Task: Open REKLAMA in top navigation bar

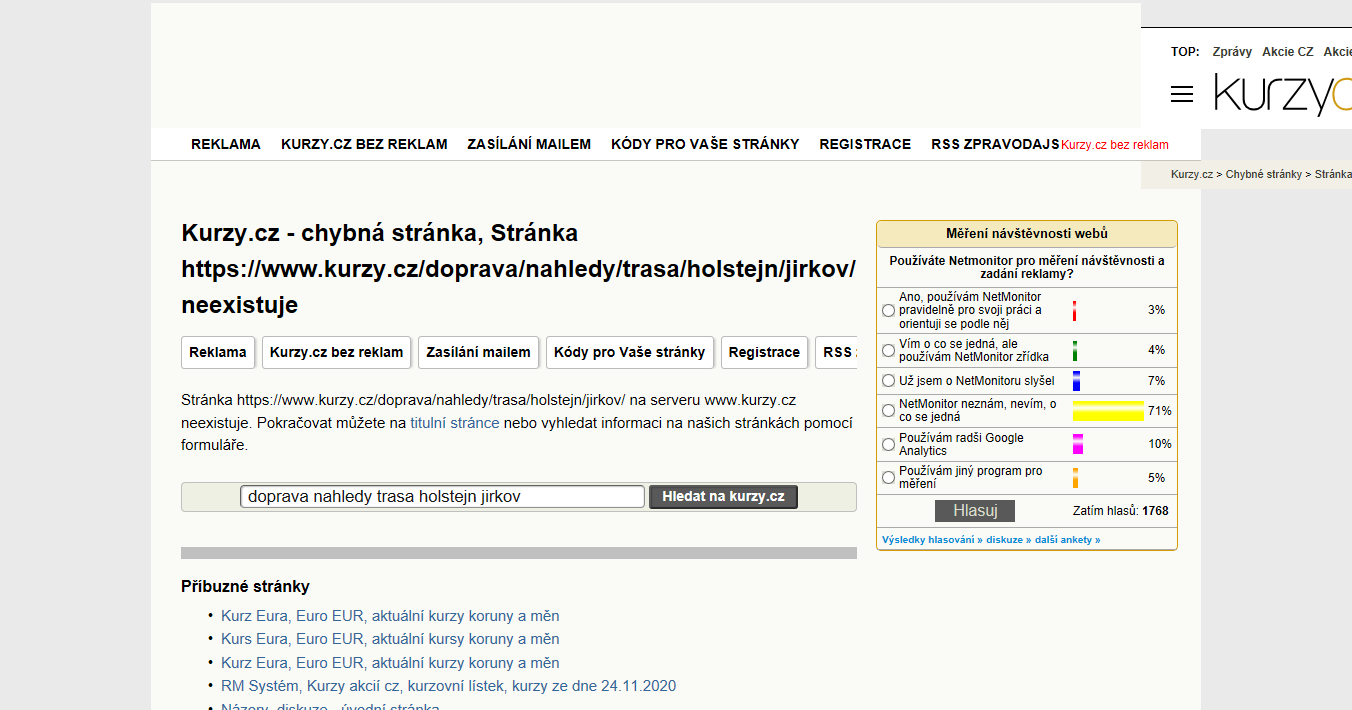Action: pyautogui.click(x=226, y=144)
